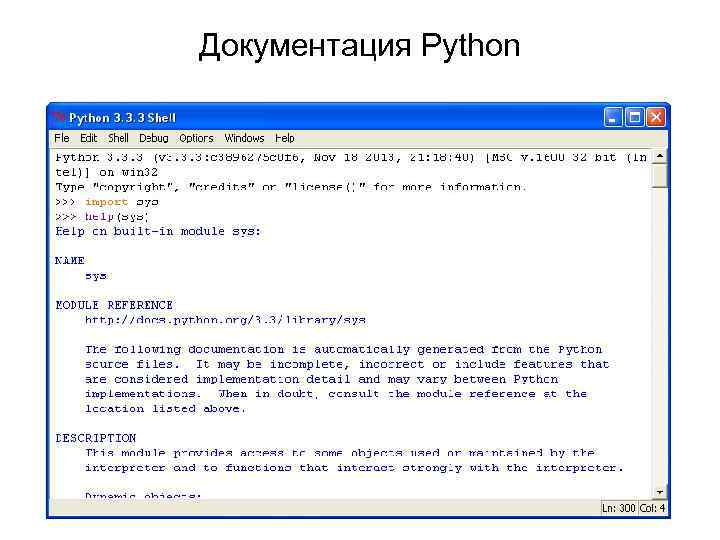Image resolution: width=720 pixels, height=540 pixels.
Task: Click the 'Help on built-in module sys:' line
Action: point(158,231)
